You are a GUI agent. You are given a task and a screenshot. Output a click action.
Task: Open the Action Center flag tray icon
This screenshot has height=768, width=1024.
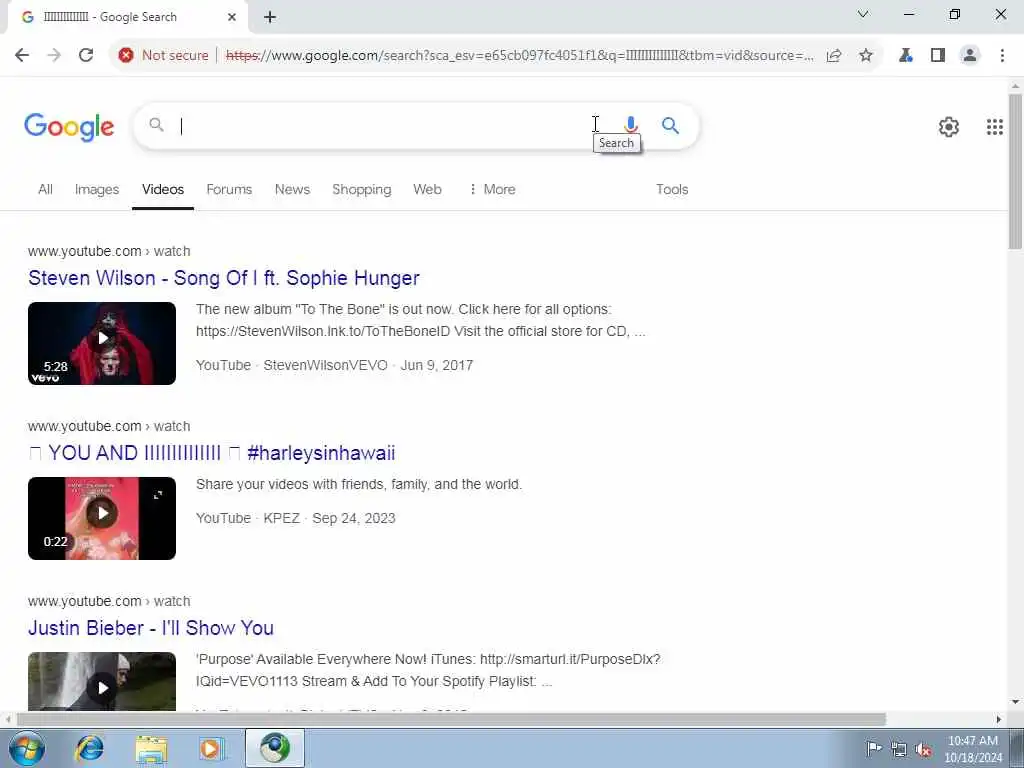(x=873, y=749)
